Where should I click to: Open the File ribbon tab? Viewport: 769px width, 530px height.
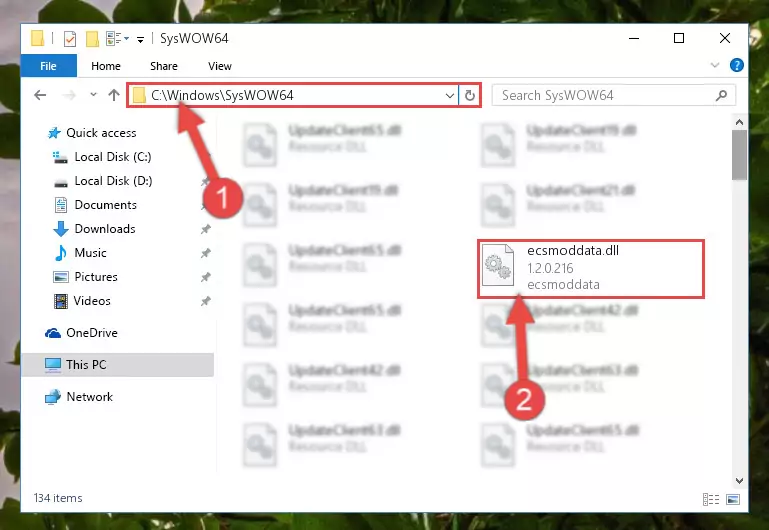49,66
